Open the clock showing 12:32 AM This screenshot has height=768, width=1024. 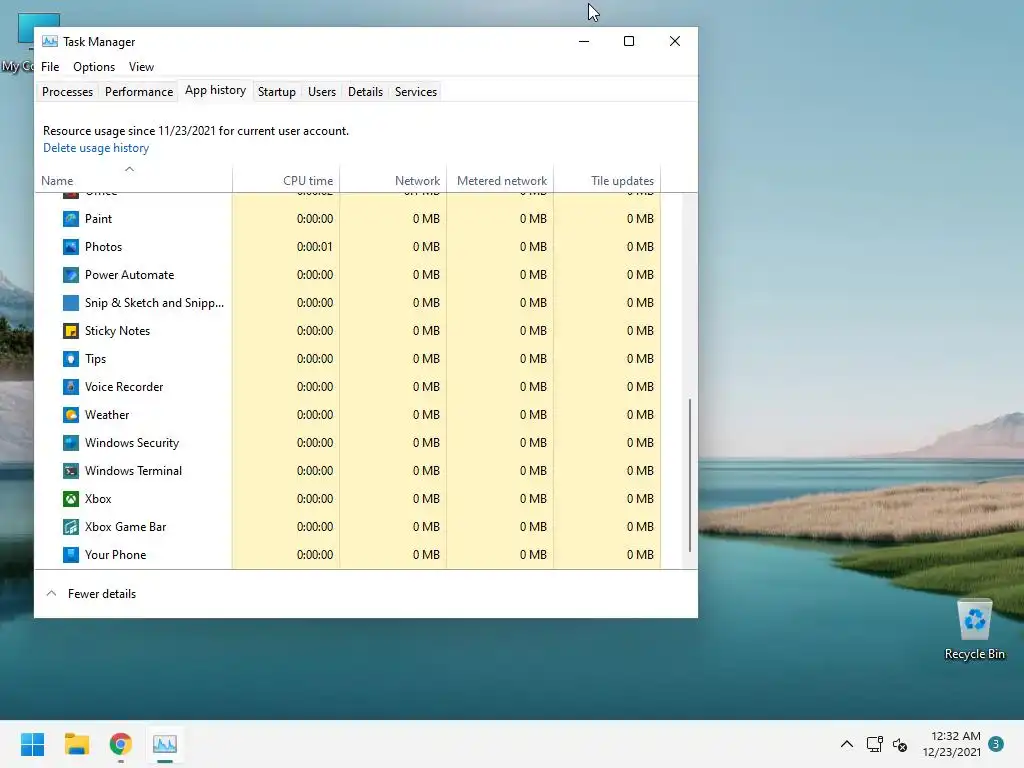tap(952, 744)
